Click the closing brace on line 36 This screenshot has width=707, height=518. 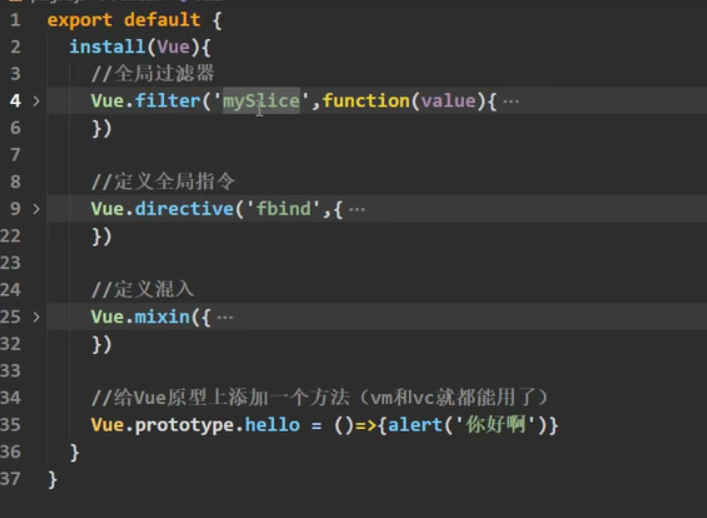(x=74, y=453)
